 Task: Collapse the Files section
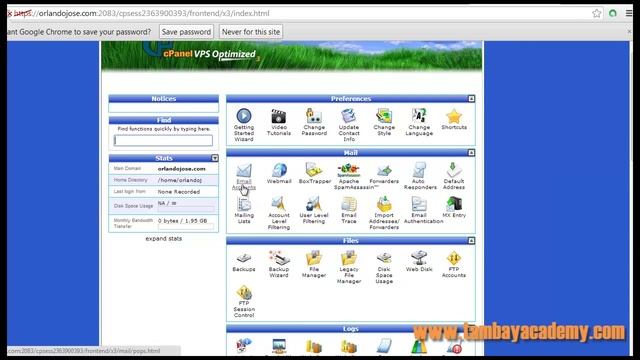[471, 241]
